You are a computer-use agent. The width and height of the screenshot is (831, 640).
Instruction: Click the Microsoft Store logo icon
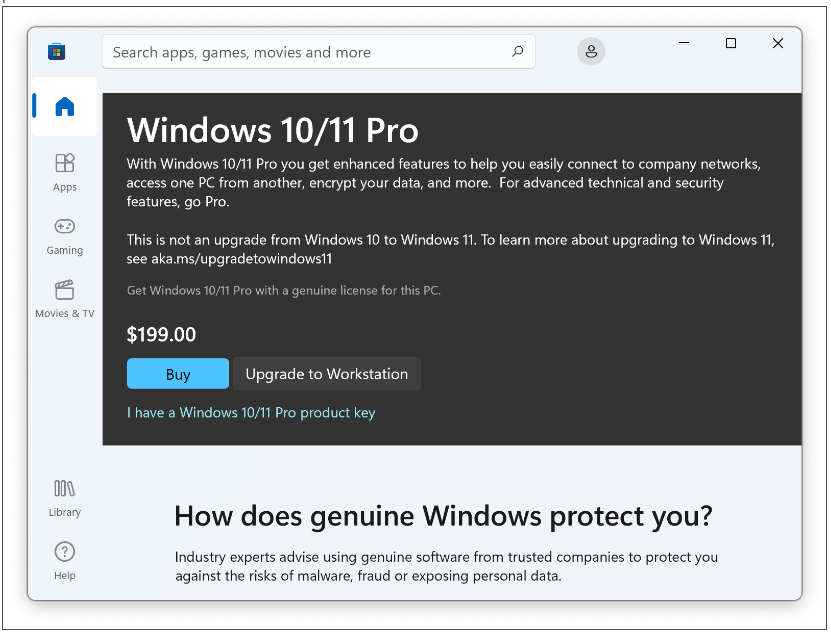pos(57,52)
